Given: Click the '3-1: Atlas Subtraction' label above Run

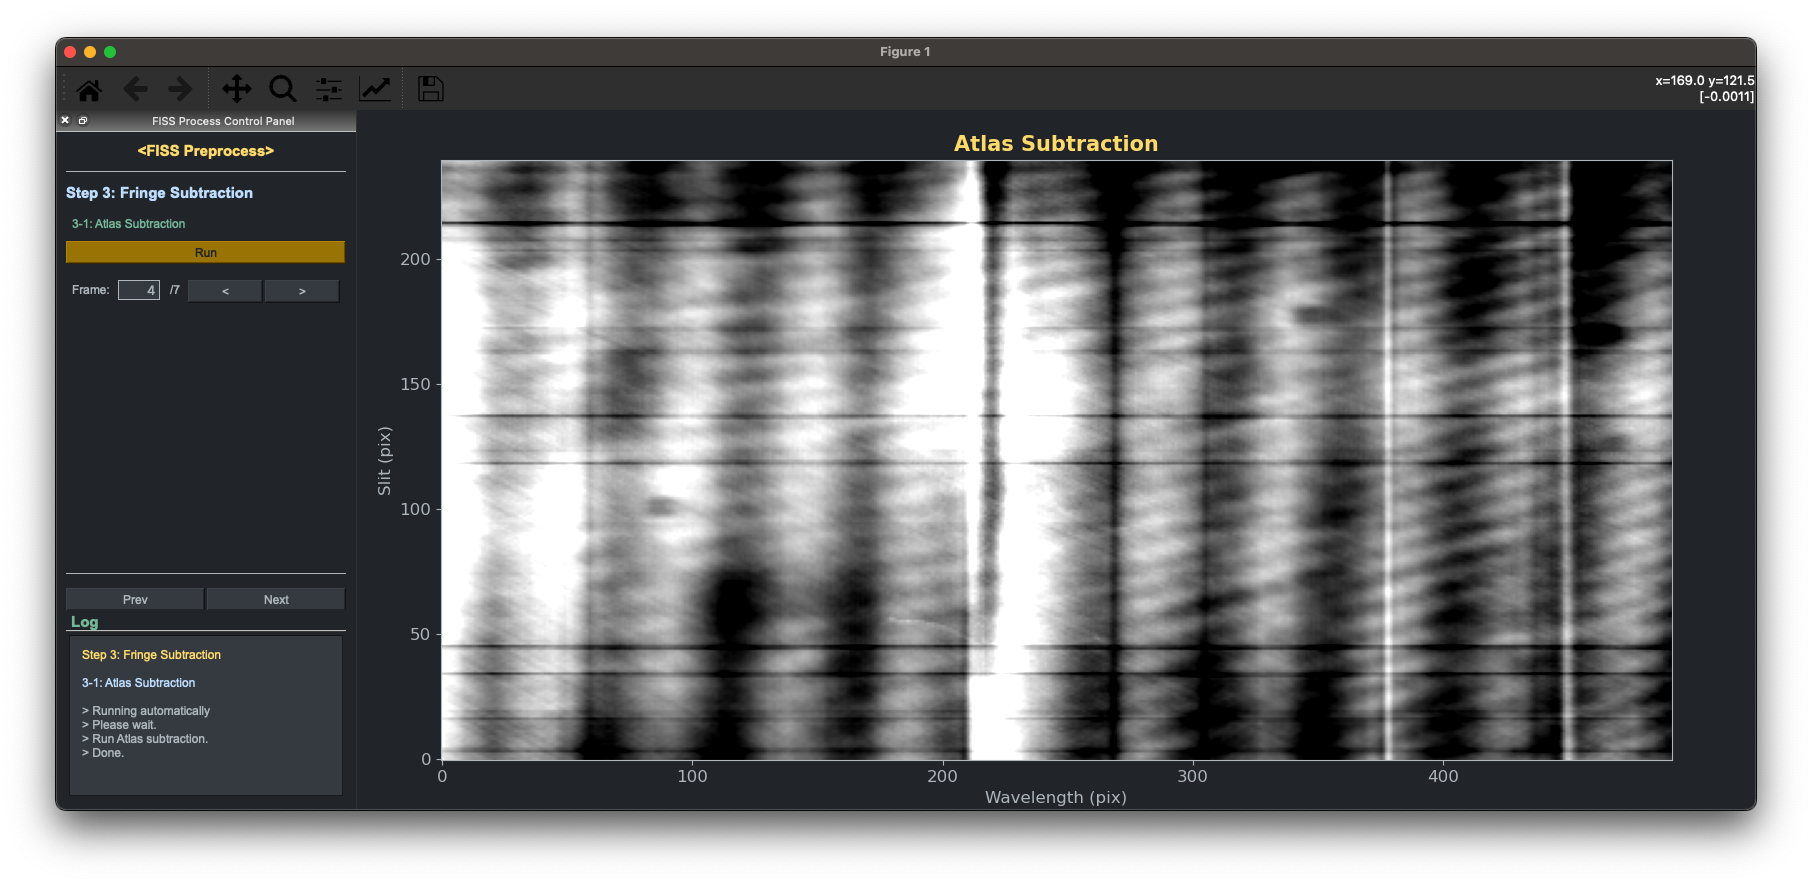Looking at the screenshot, I should click(128, 224).
